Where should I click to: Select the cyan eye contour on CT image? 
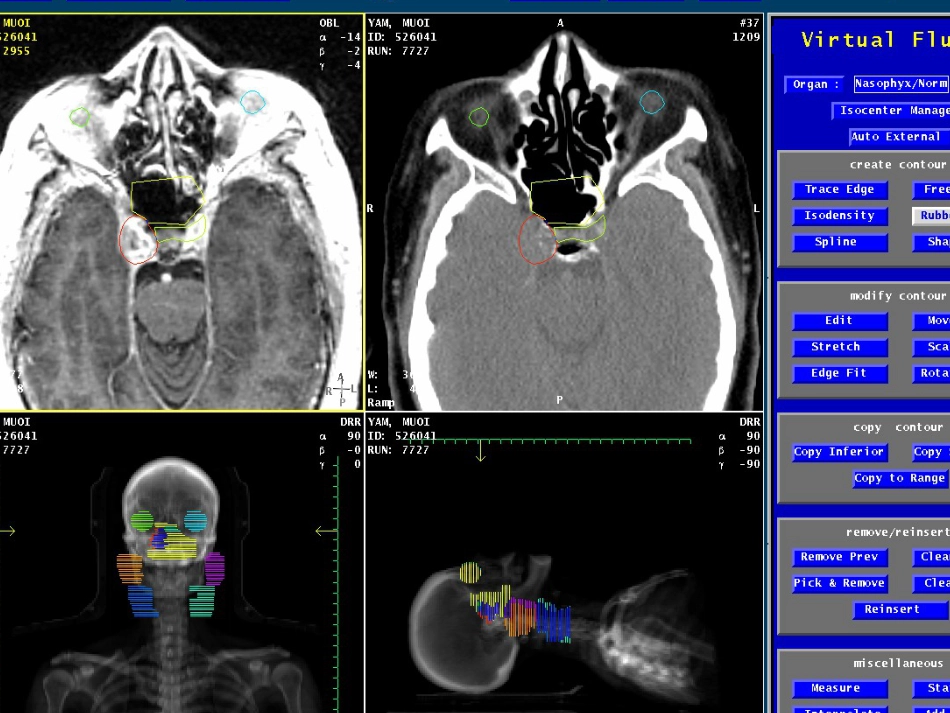pos(653,102)
